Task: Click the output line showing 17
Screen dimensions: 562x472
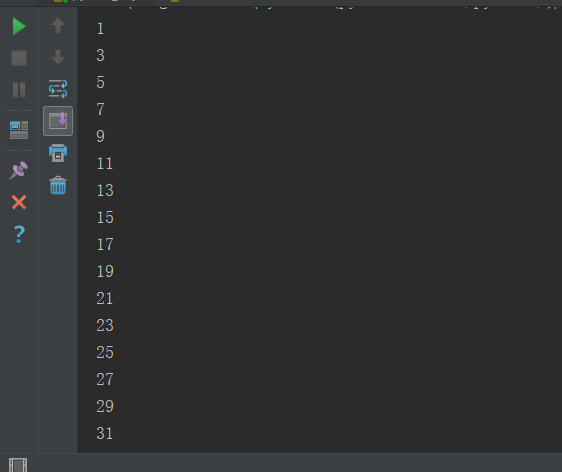Action: [x=105, y=244]
